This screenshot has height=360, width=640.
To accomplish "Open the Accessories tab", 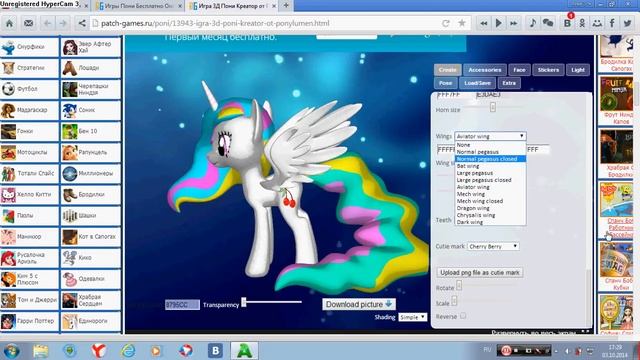I will [x=484, y=70].
